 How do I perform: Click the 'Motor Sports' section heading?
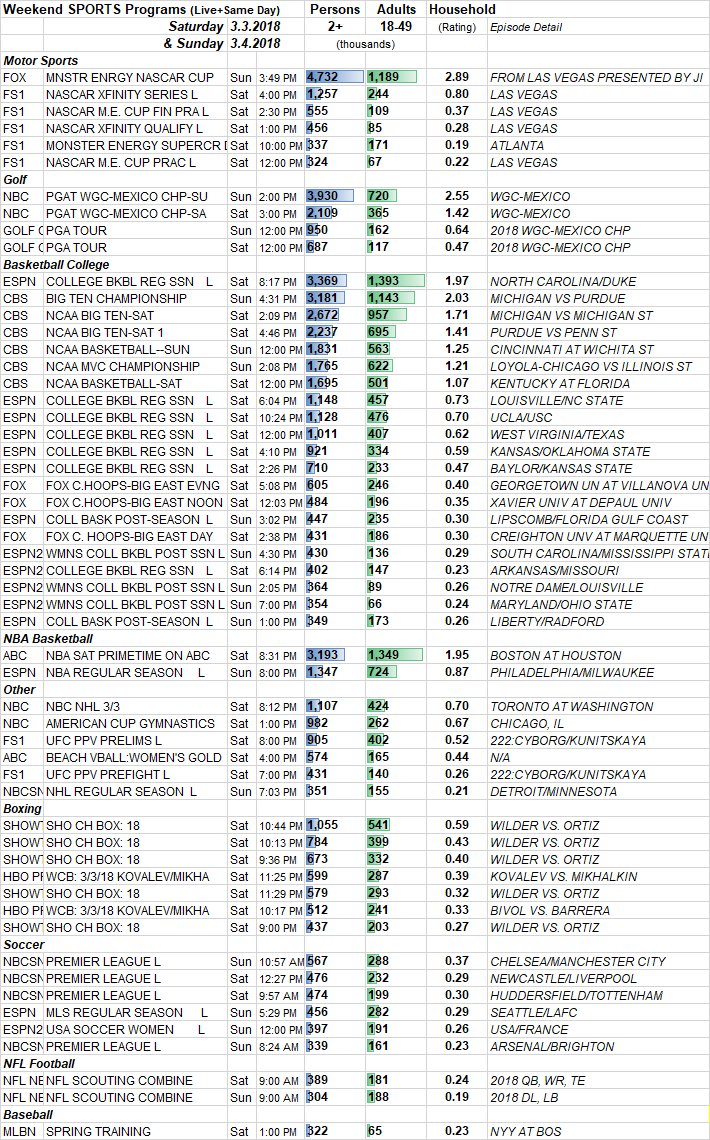point(41,61)
